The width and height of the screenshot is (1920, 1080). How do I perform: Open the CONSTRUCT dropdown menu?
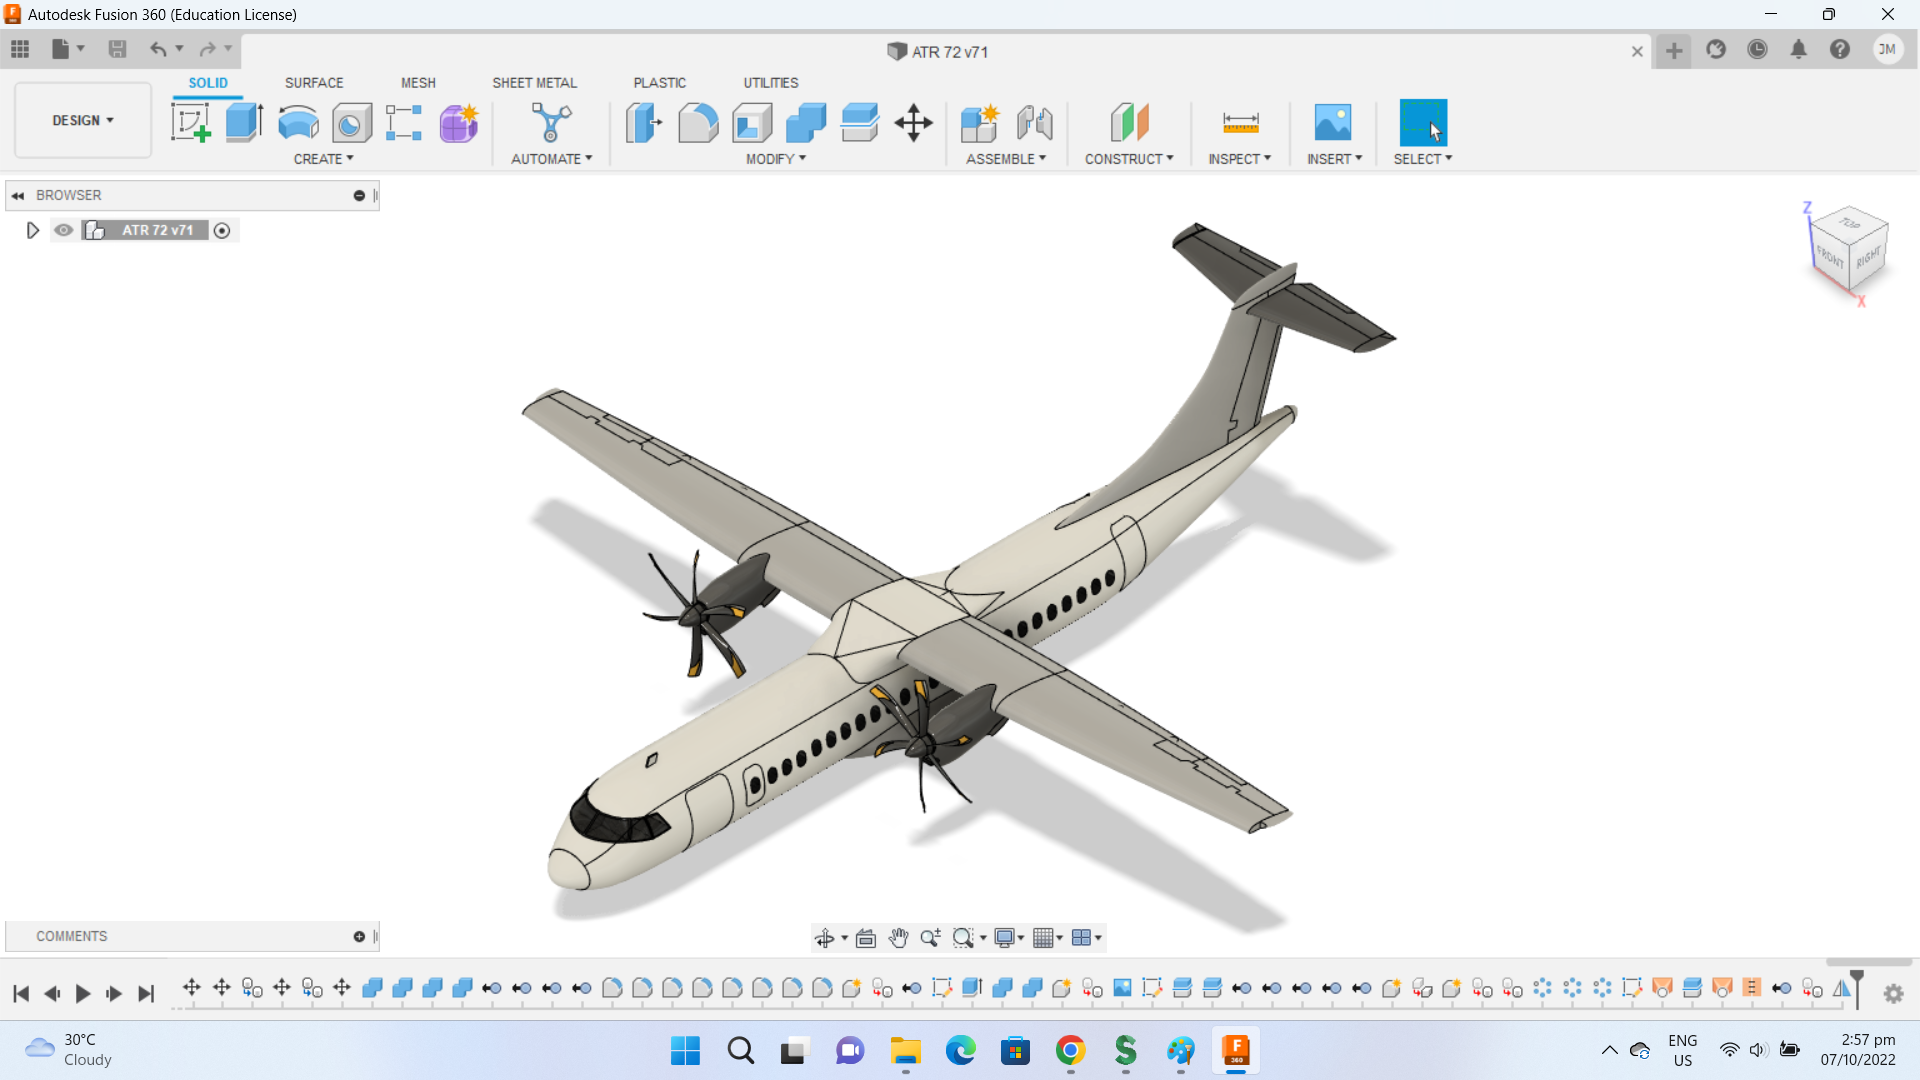tap(1129, 159)
